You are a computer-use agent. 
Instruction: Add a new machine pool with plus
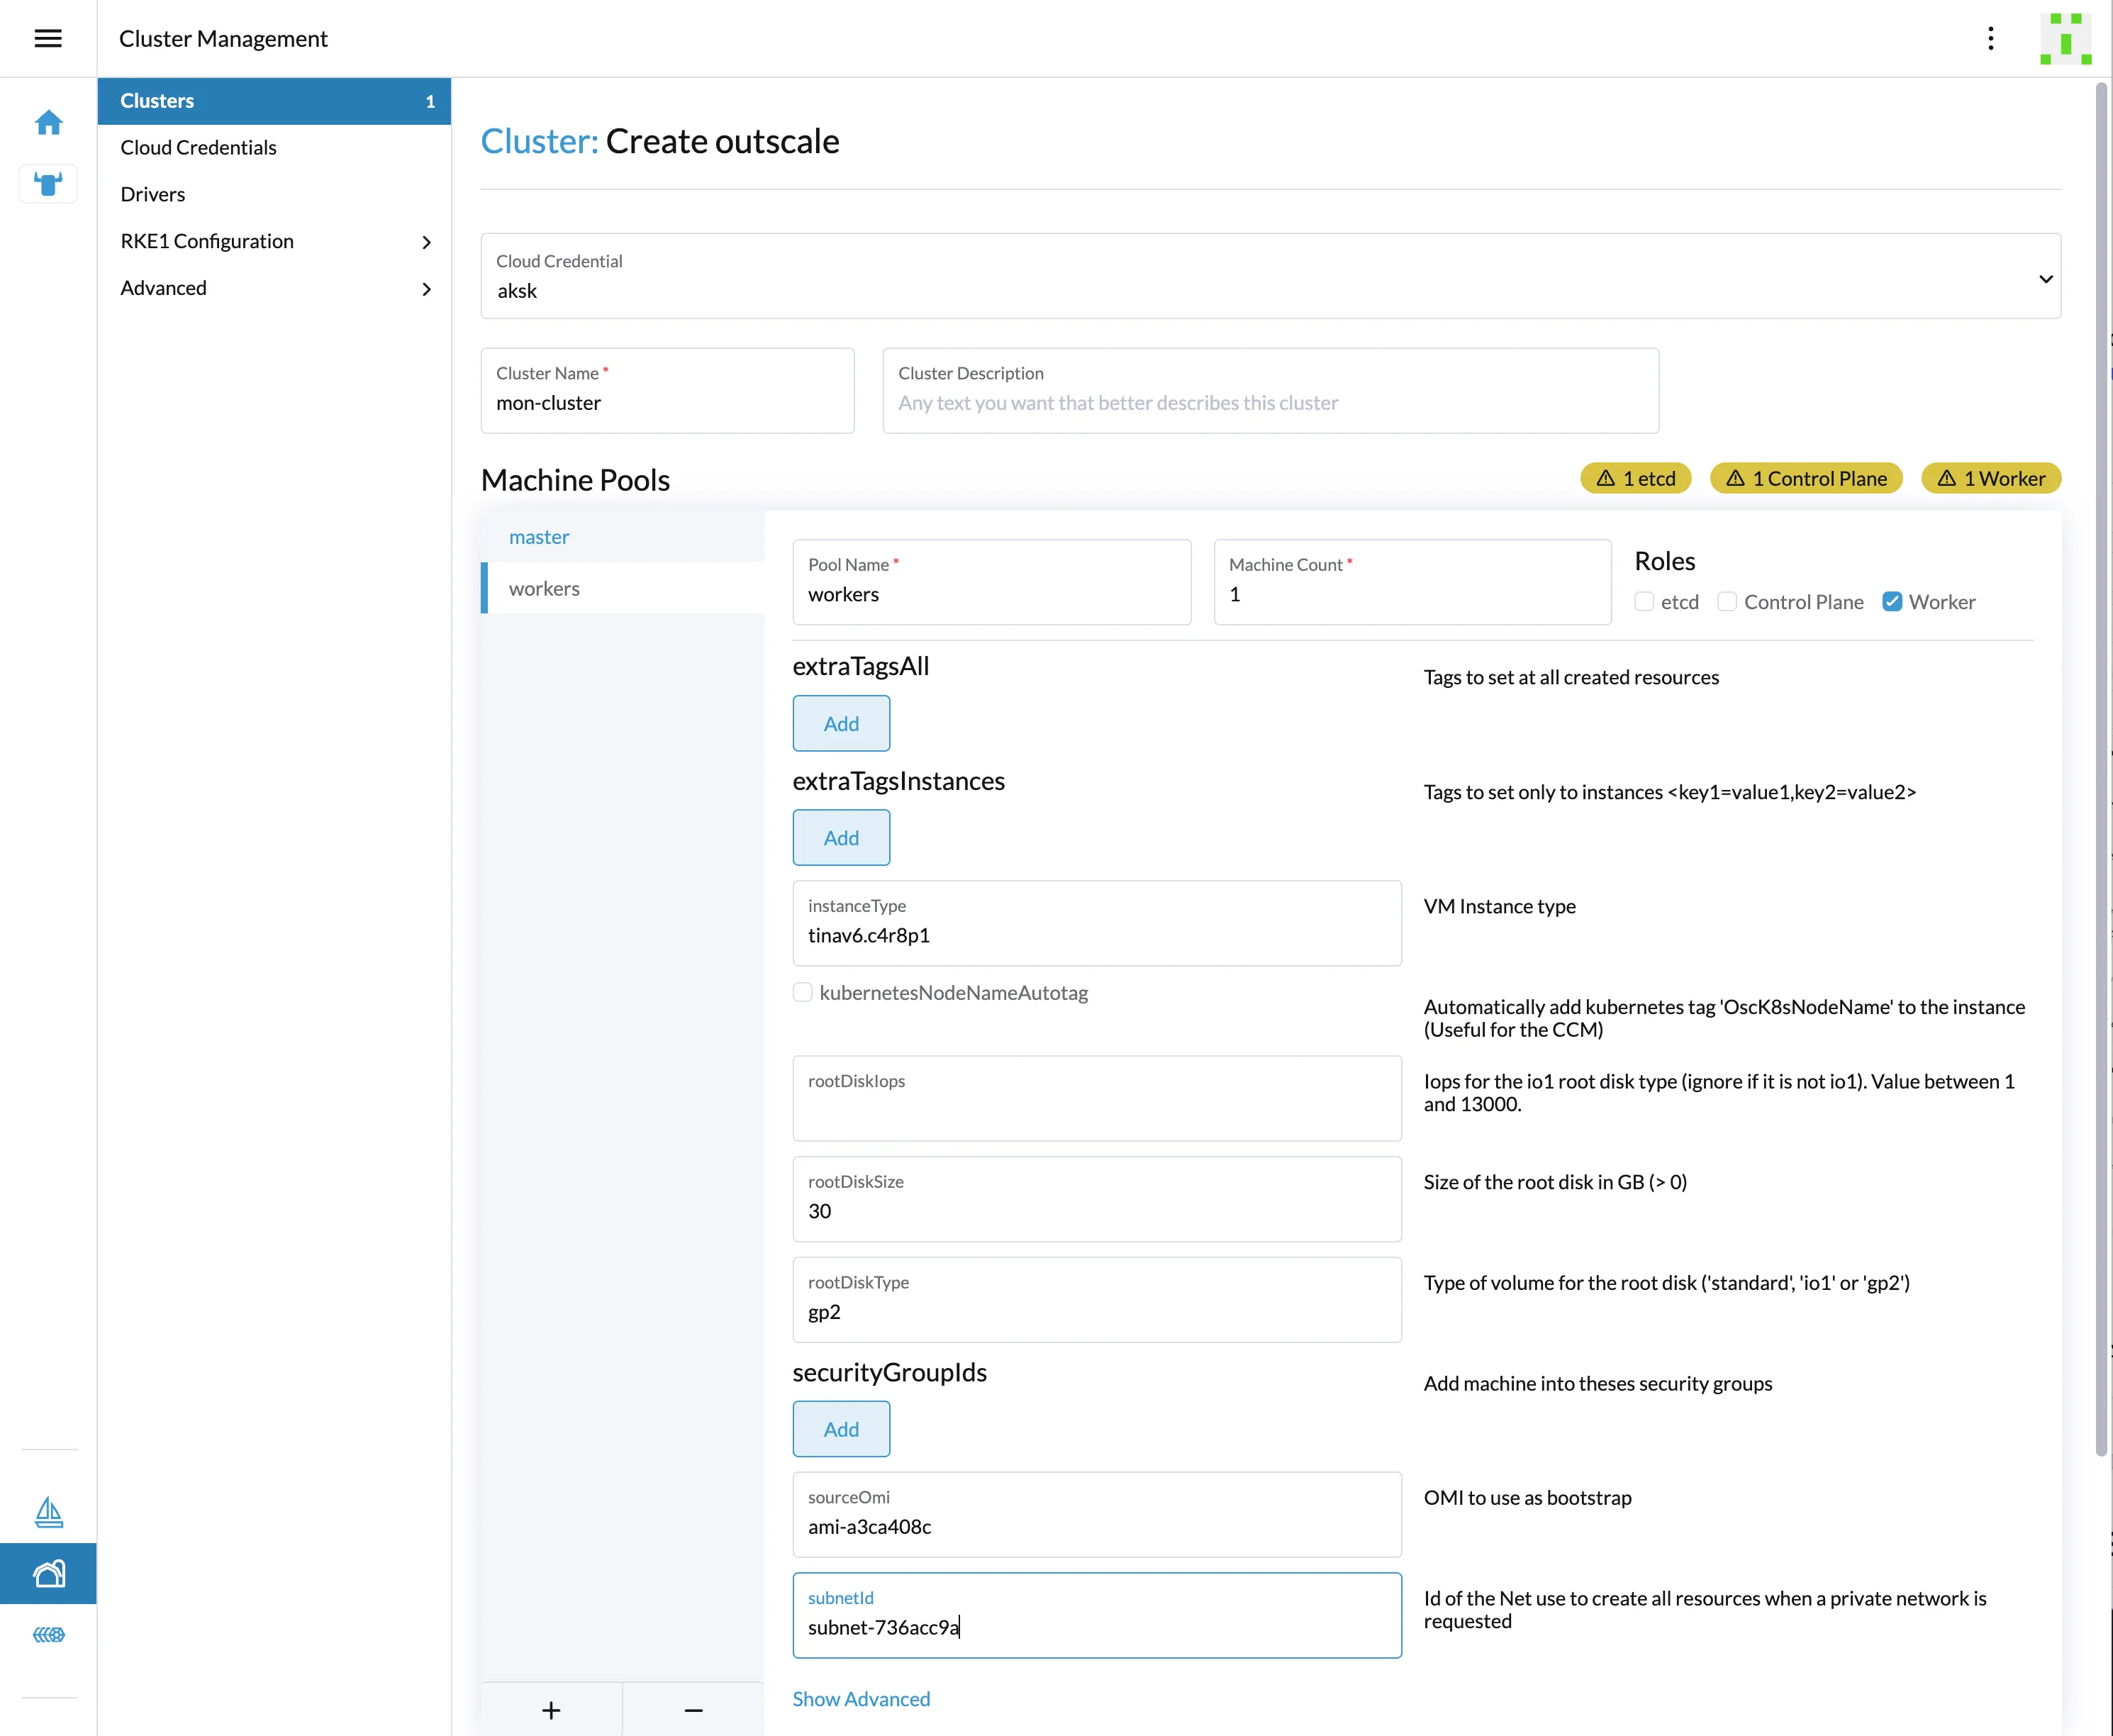[551, 1710]
